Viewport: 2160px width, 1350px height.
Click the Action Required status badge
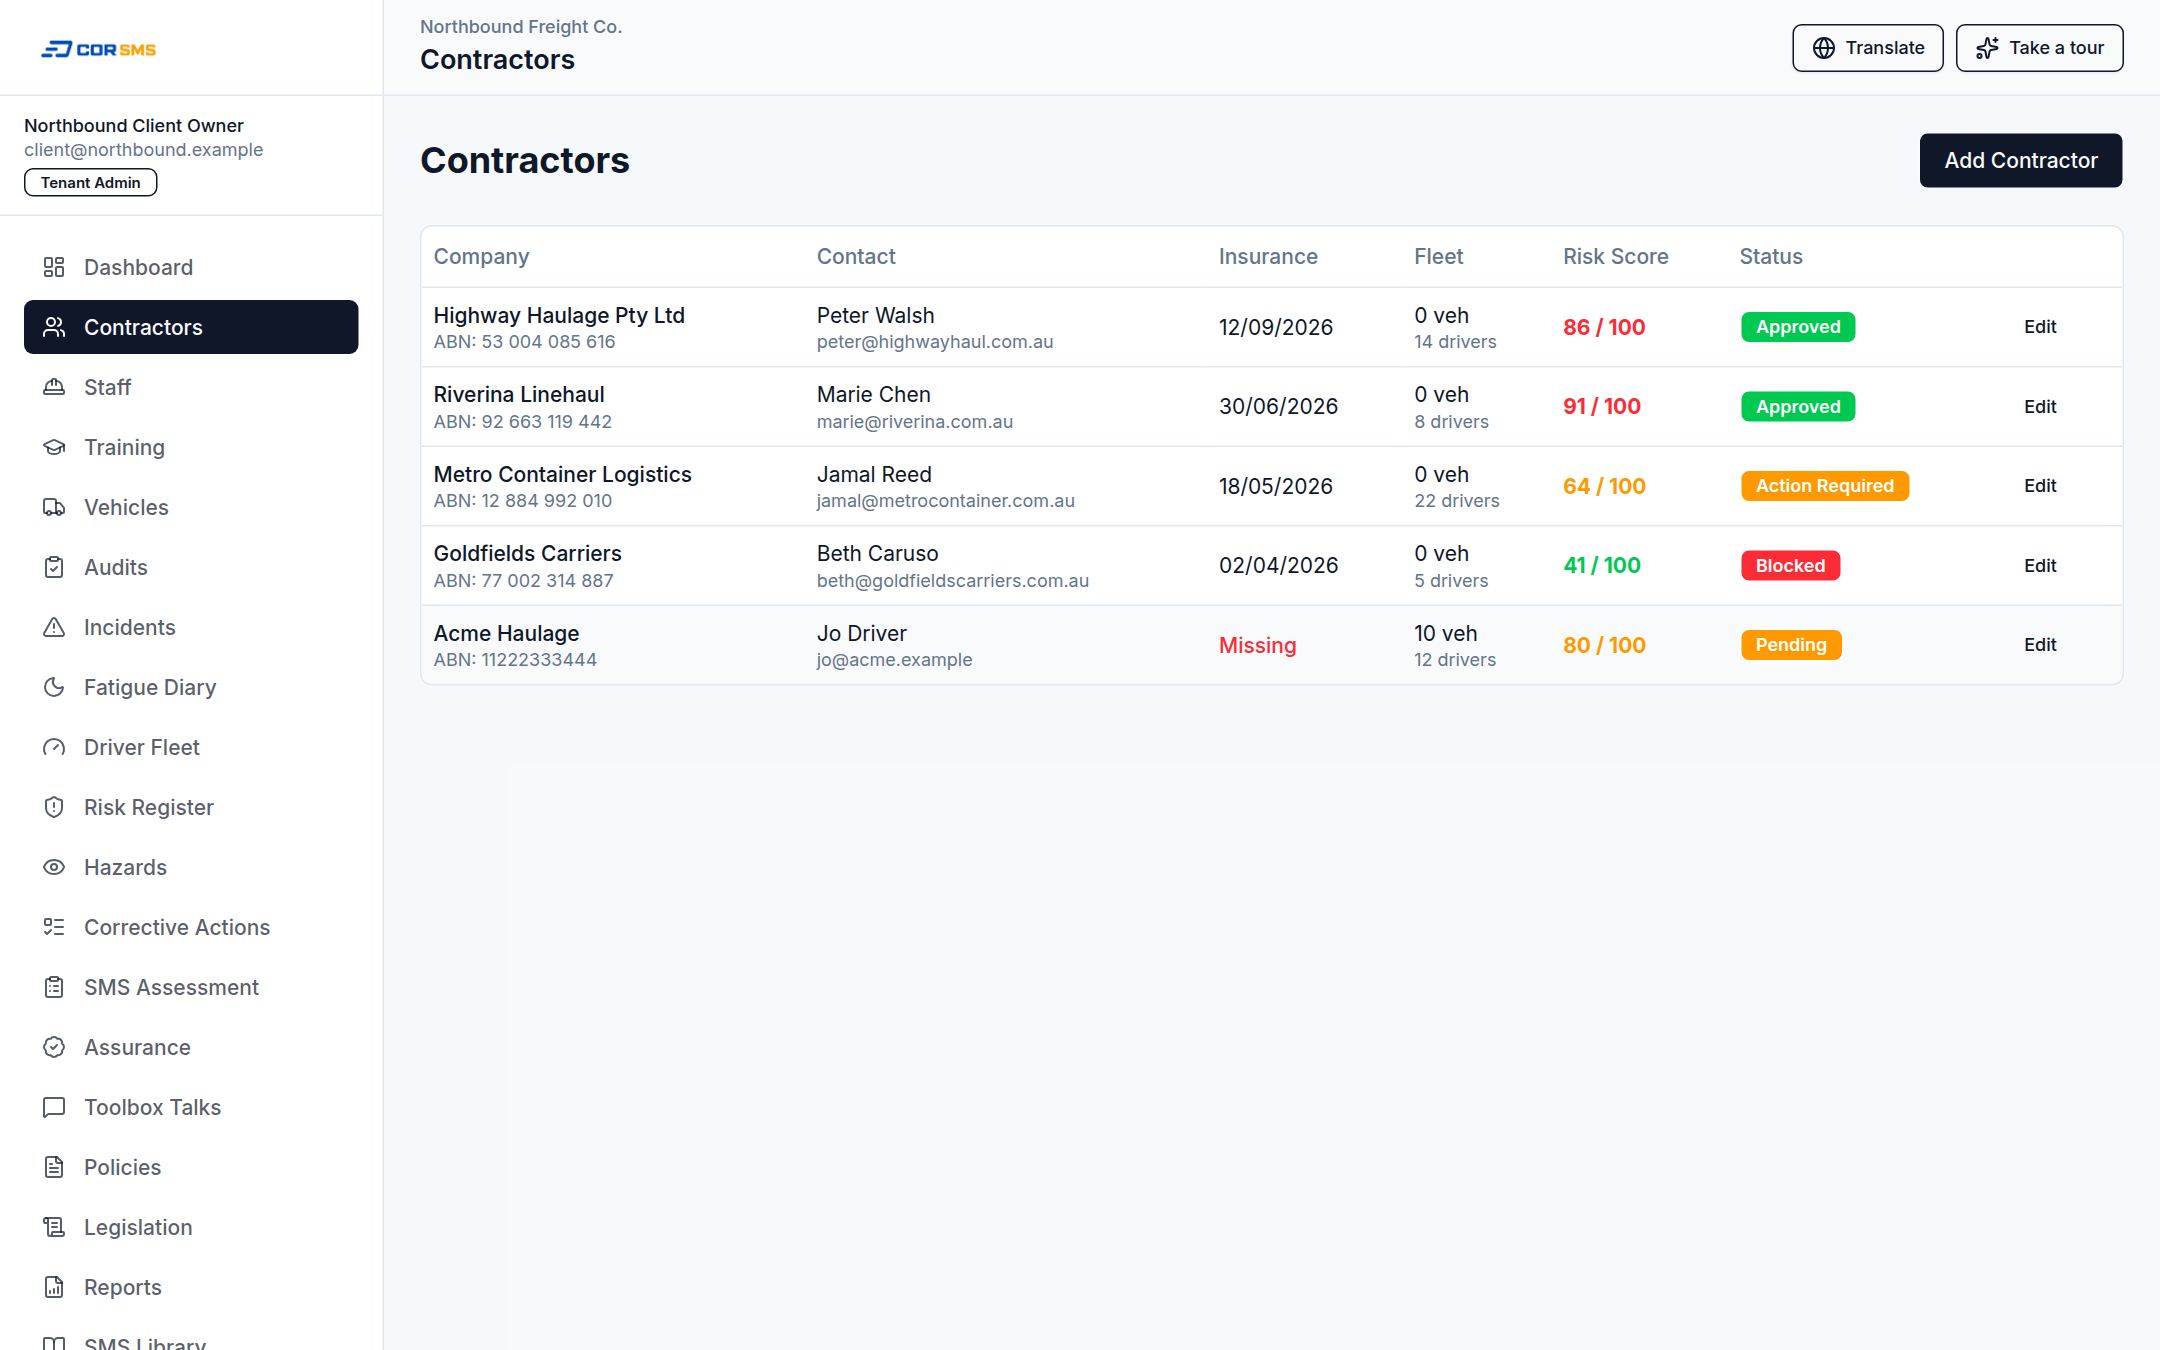1824,486
